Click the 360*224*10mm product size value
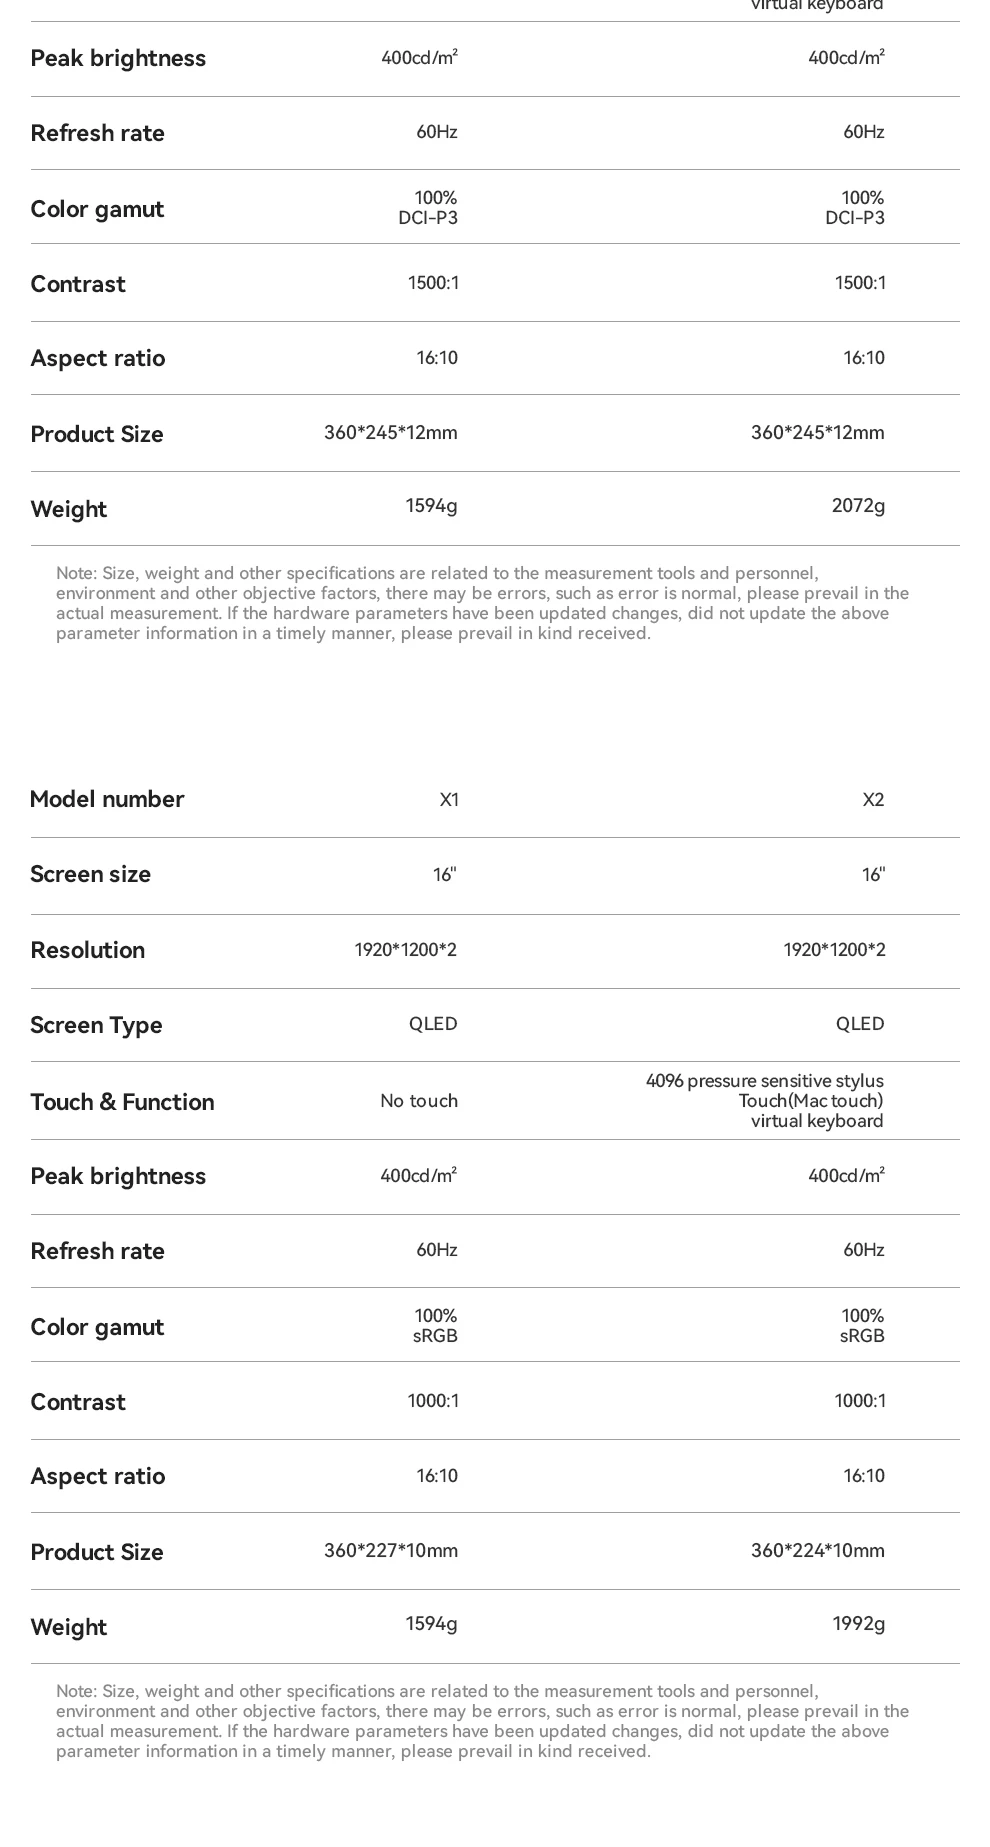Viewport: 990px width, 1847px height. click(817, 1551)
